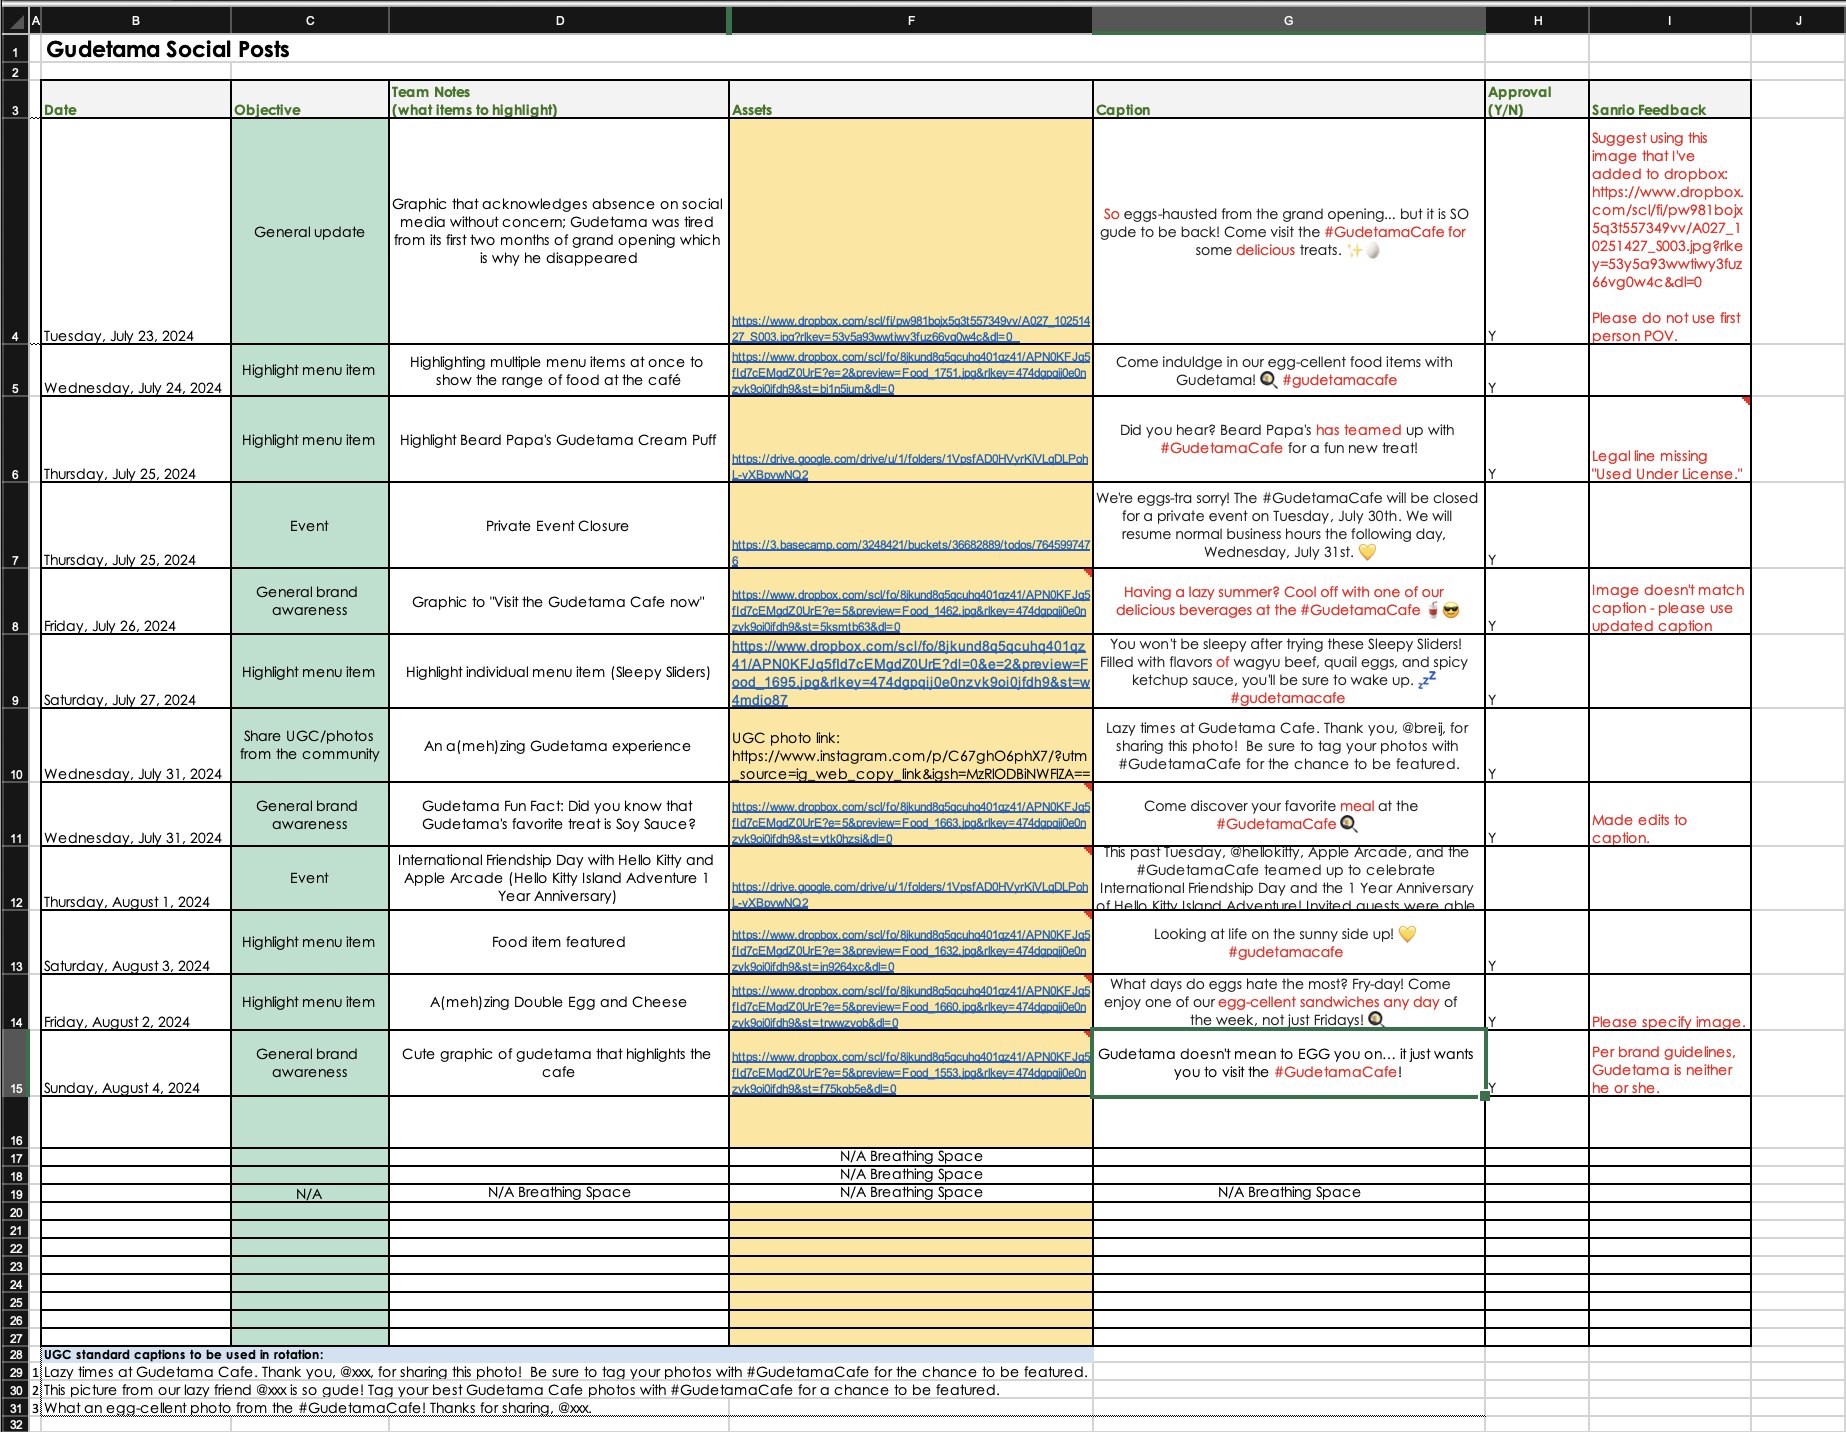This screenshot has height=1432, width=1846.
Task: Open the Food_1660 Dropbox asset link
Action: click(910, 1006)
